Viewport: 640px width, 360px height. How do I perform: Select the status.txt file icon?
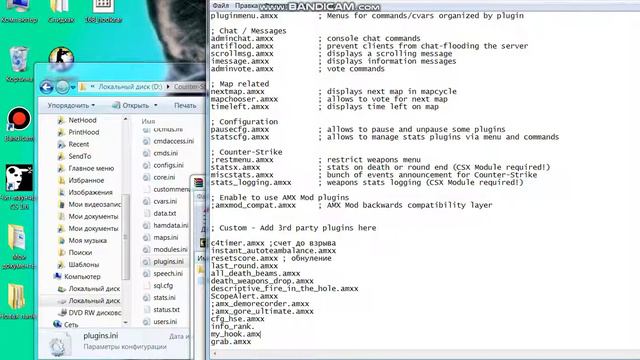click(147, 309)
